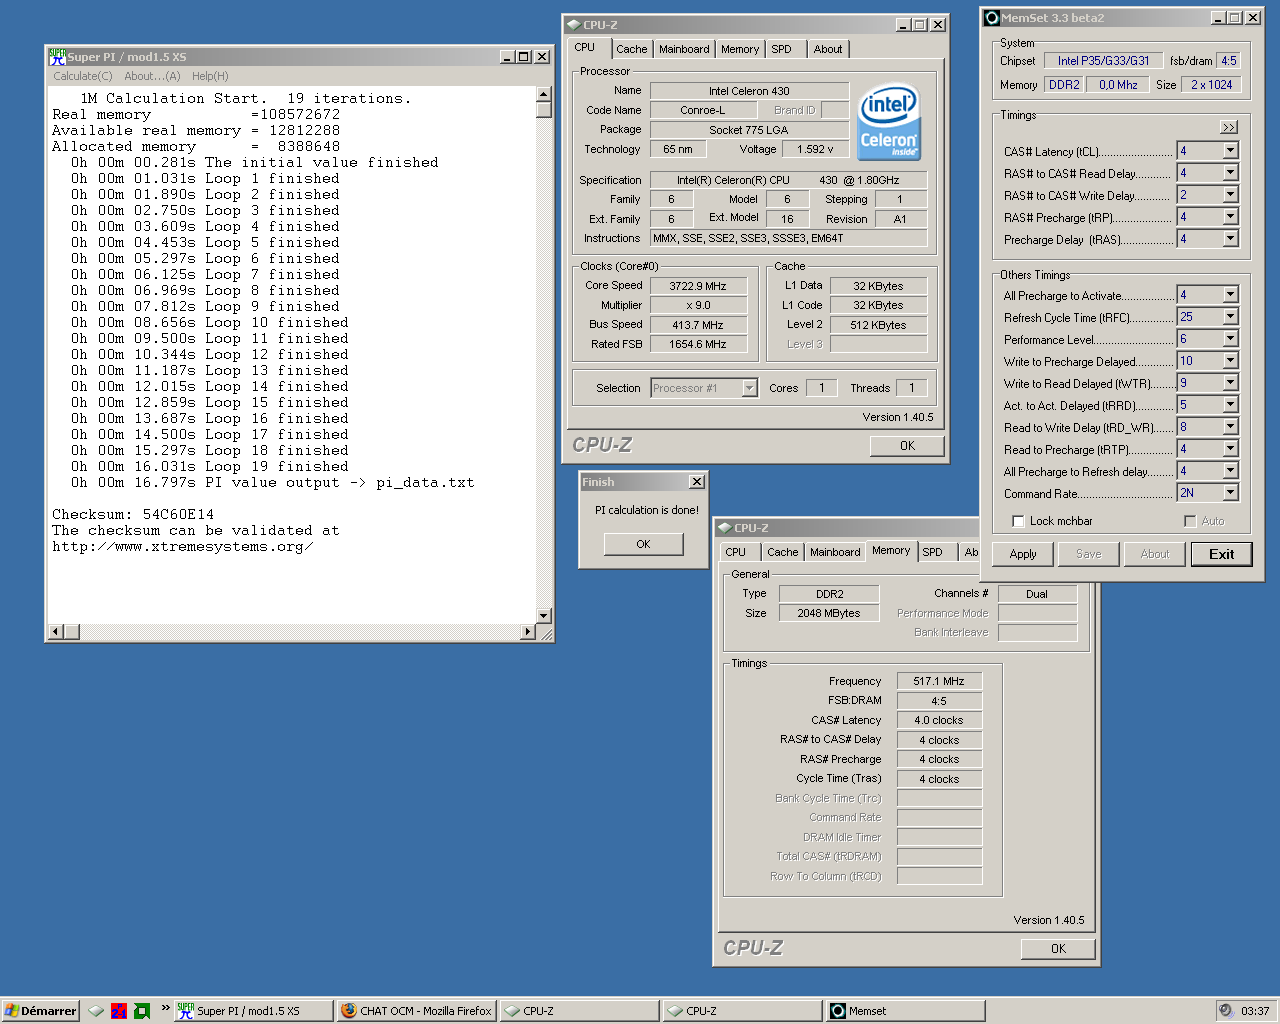The image size is (1280, 1024).
Task: Switch to CHAT OCM Firefox taskbar button
Action: click(417, 1011)
